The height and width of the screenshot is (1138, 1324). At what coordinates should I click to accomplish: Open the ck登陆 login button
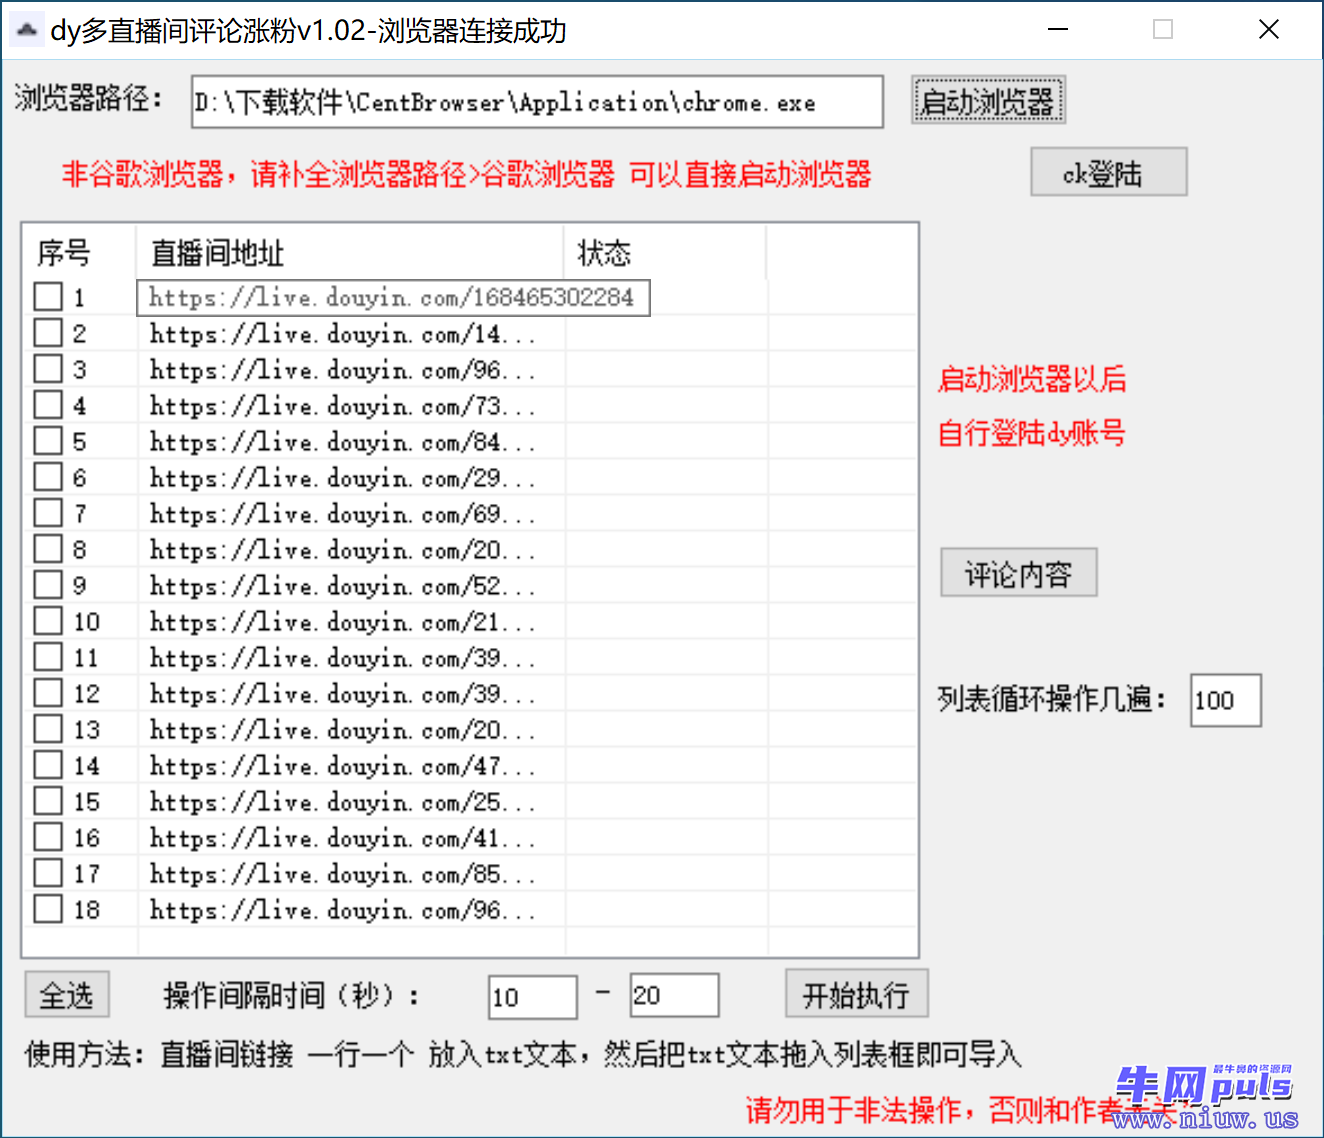1109,172
